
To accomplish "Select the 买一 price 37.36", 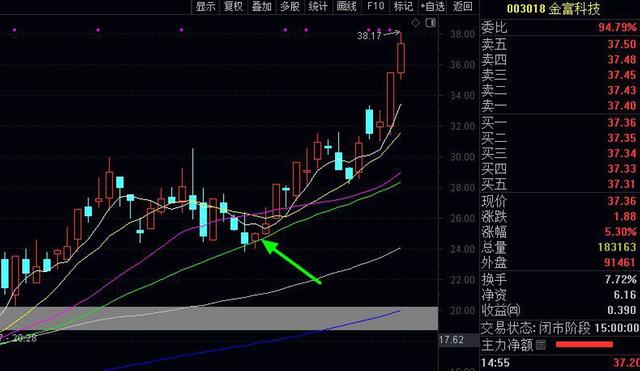I will (622, 122).
